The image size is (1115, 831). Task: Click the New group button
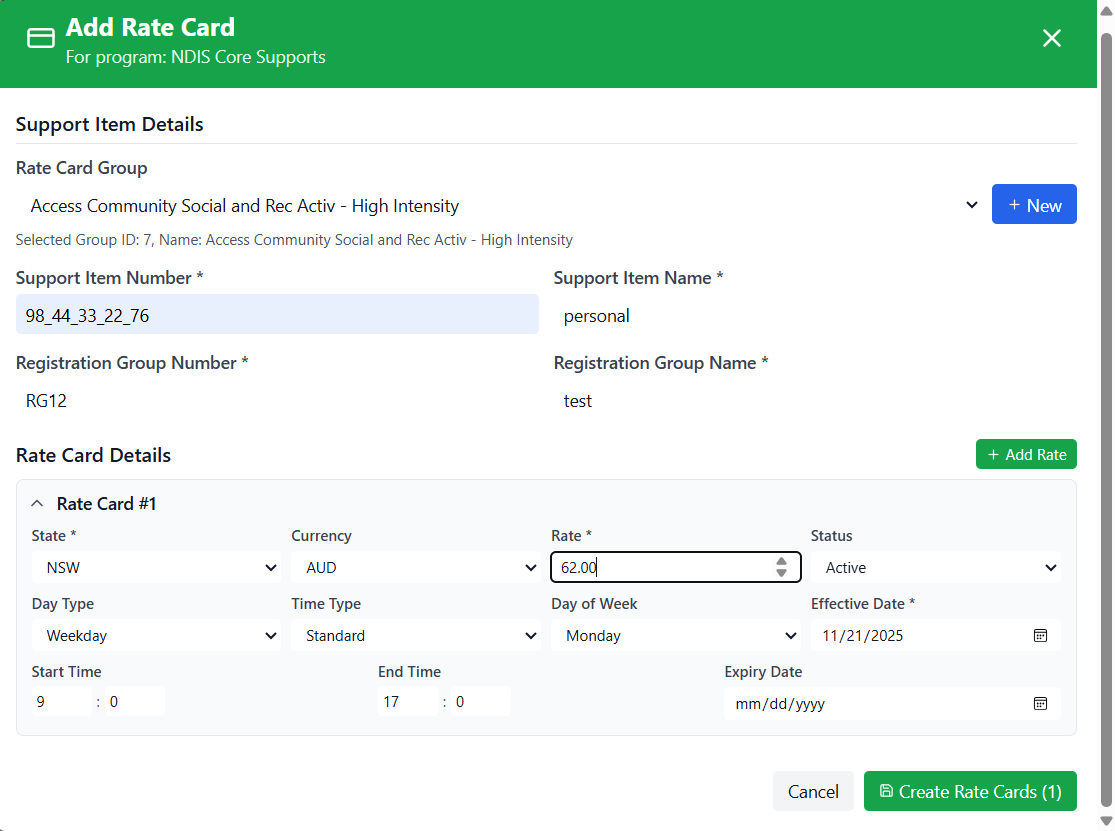[x=1034, y=204]
